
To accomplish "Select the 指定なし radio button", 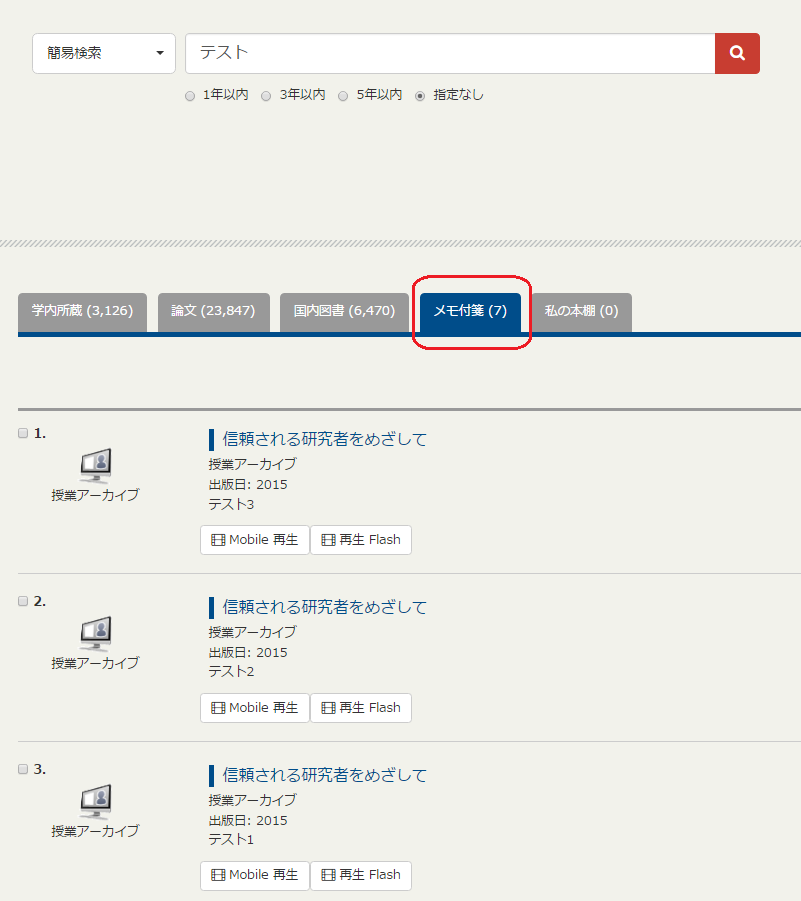I will (420, 96).
